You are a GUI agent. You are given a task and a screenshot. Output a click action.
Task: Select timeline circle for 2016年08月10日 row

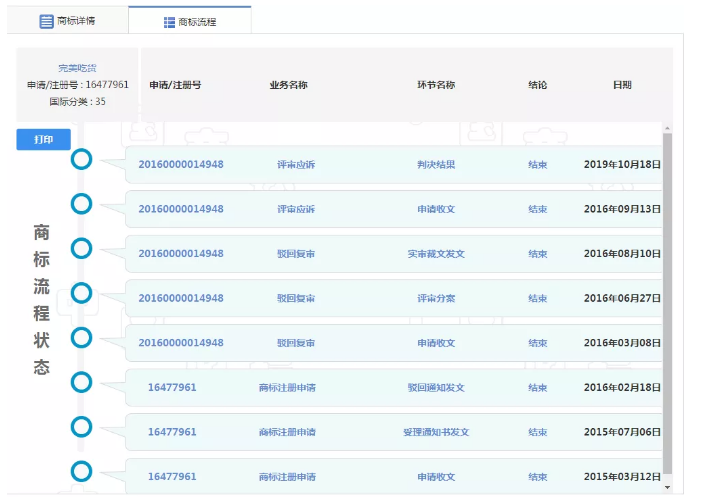[x=81, y=249]
